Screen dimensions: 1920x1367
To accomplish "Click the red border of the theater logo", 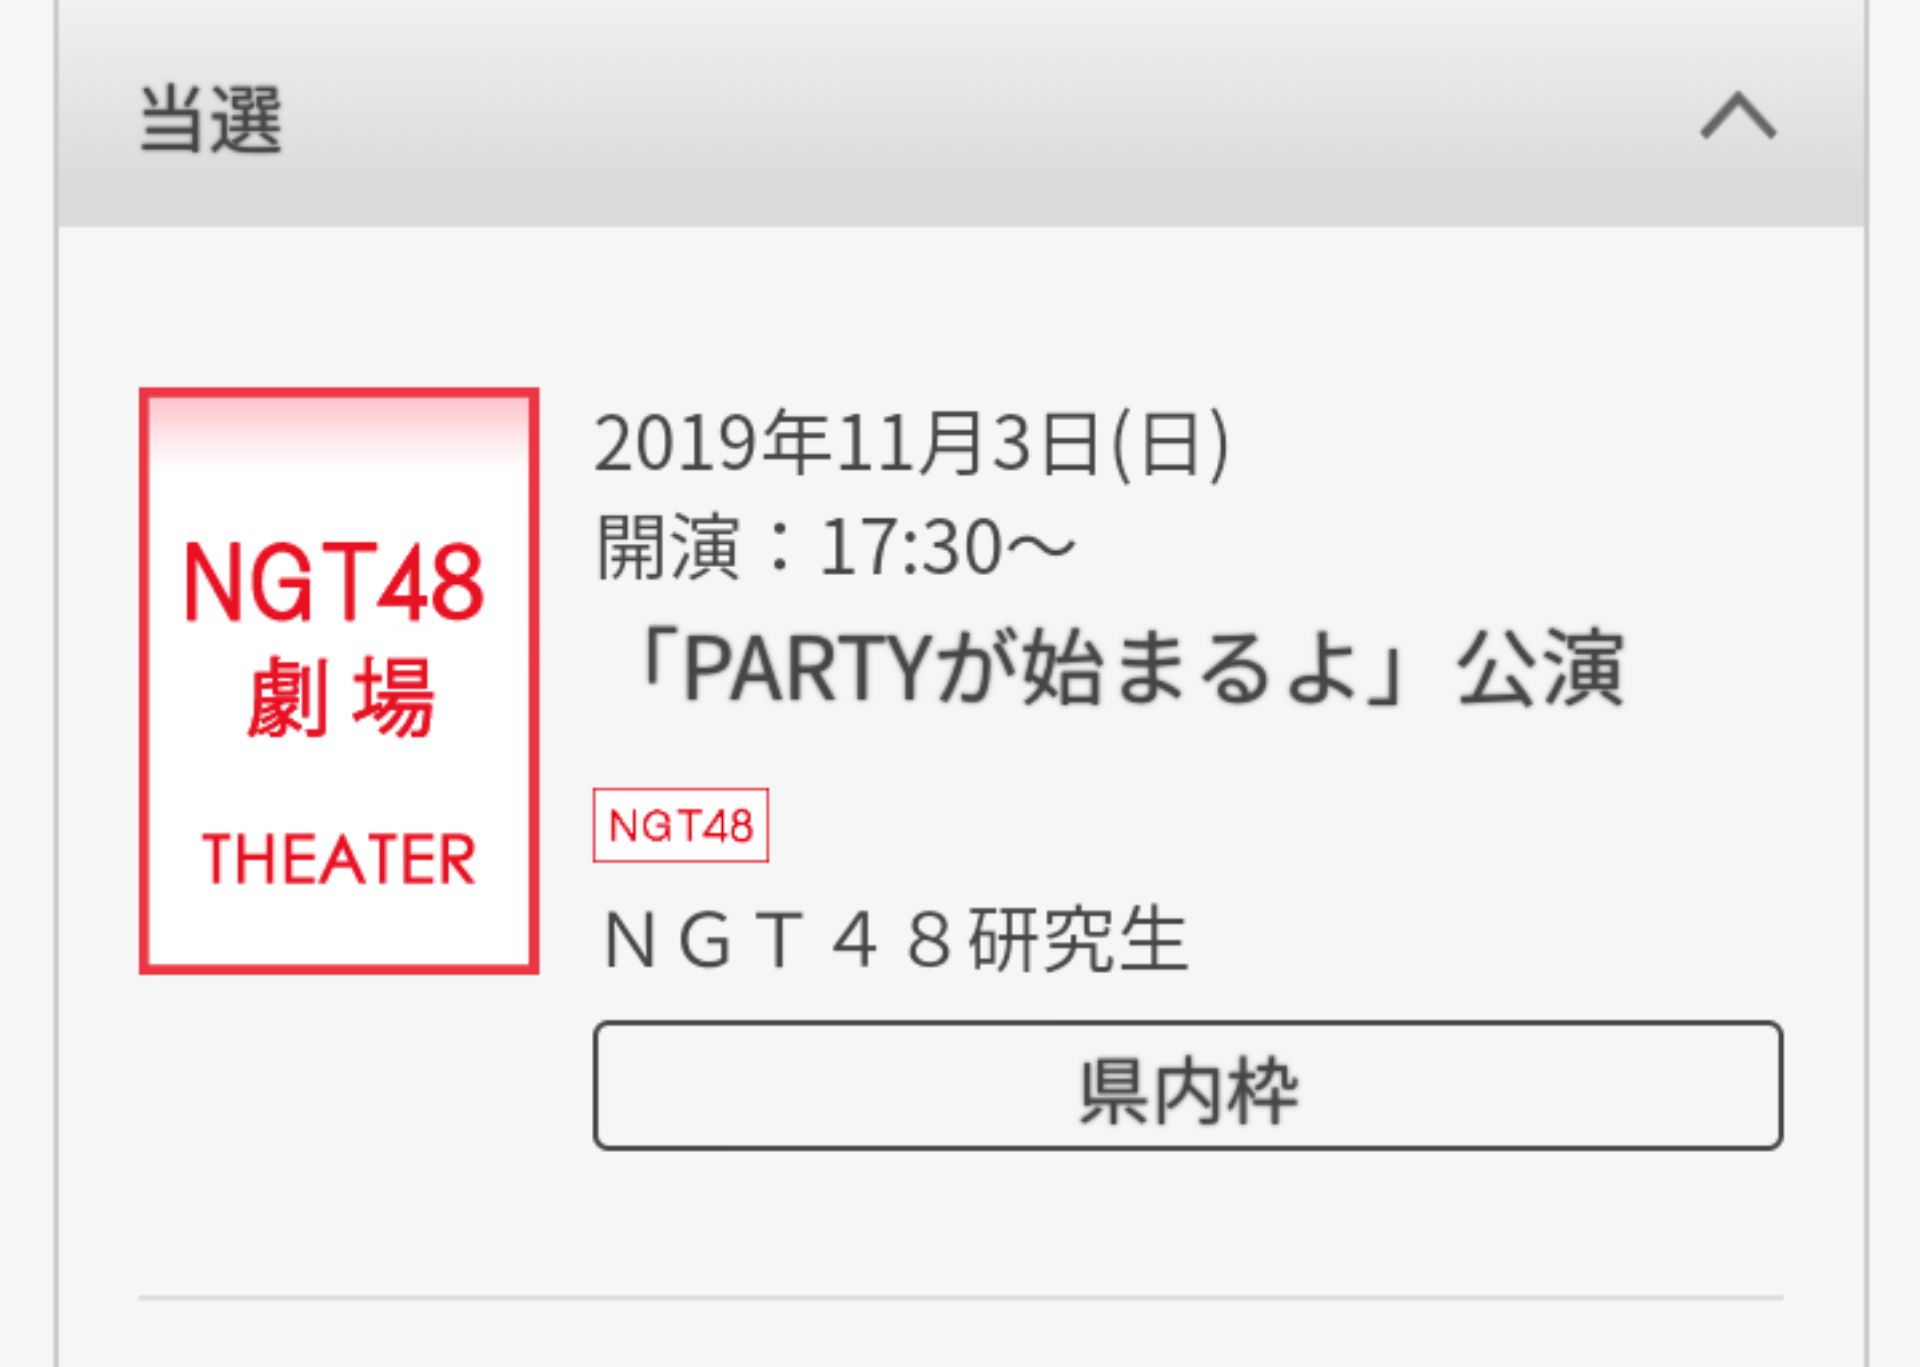I will 143,680.
